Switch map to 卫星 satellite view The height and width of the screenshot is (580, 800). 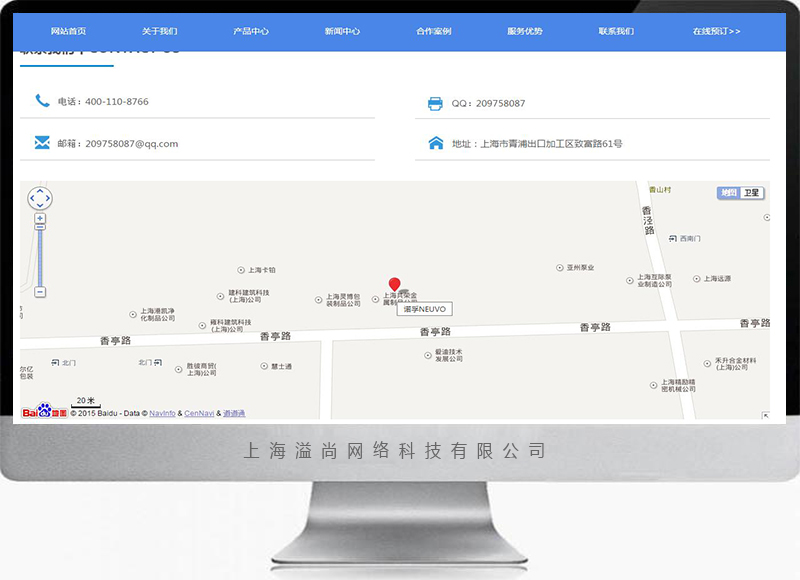point(752,193)
